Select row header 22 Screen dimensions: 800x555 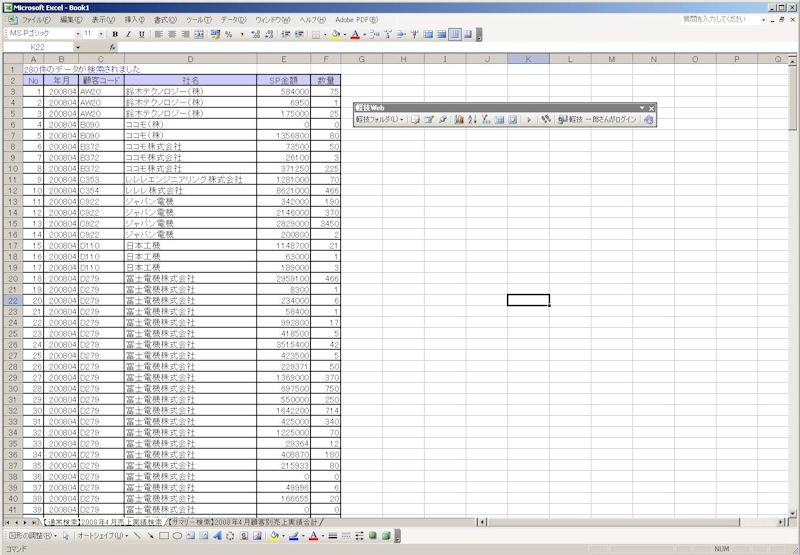coord(13,300)
